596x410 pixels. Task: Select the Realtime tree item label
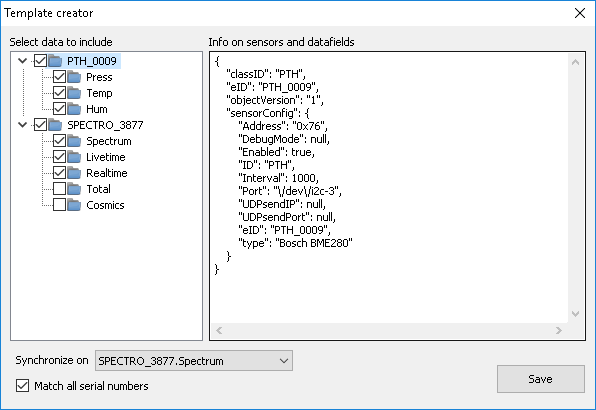pyautogui.click(x=107, y=173)
